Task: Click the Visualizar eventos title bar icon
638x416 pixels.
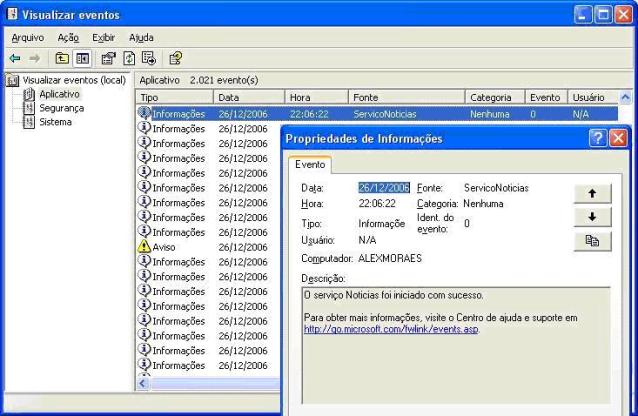Action: pos(13,14)
